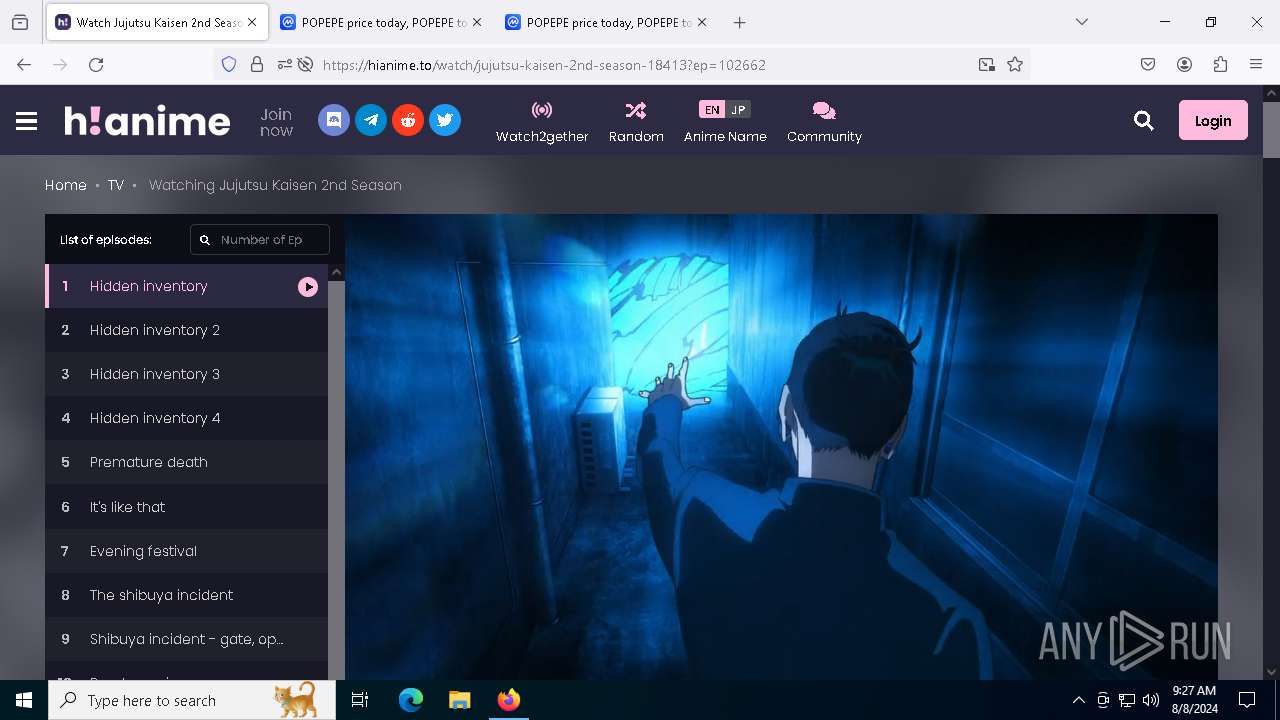Open Firefox account icon
Screen dimensions: 1280x720
click(1184, 64)
